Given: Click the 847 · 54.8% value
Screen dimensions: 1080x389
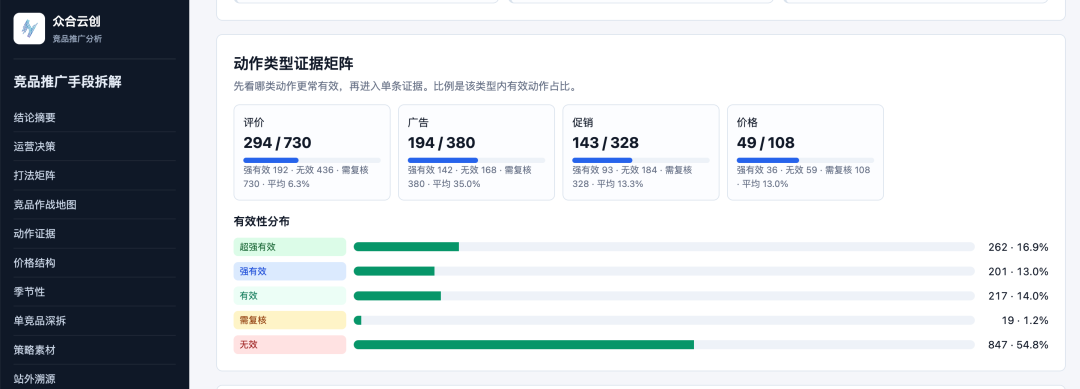Looking at the screenshot, I should (1018, 345).
